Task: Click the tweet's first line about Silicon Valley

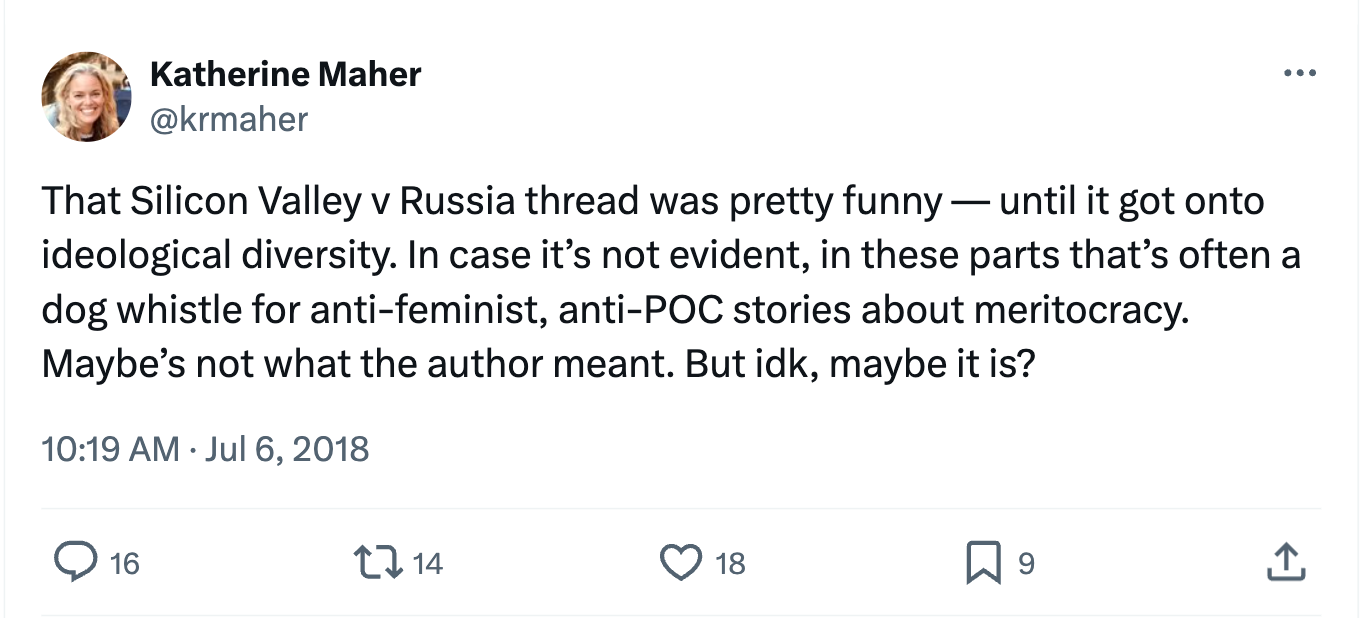Action: click(653, 202)
